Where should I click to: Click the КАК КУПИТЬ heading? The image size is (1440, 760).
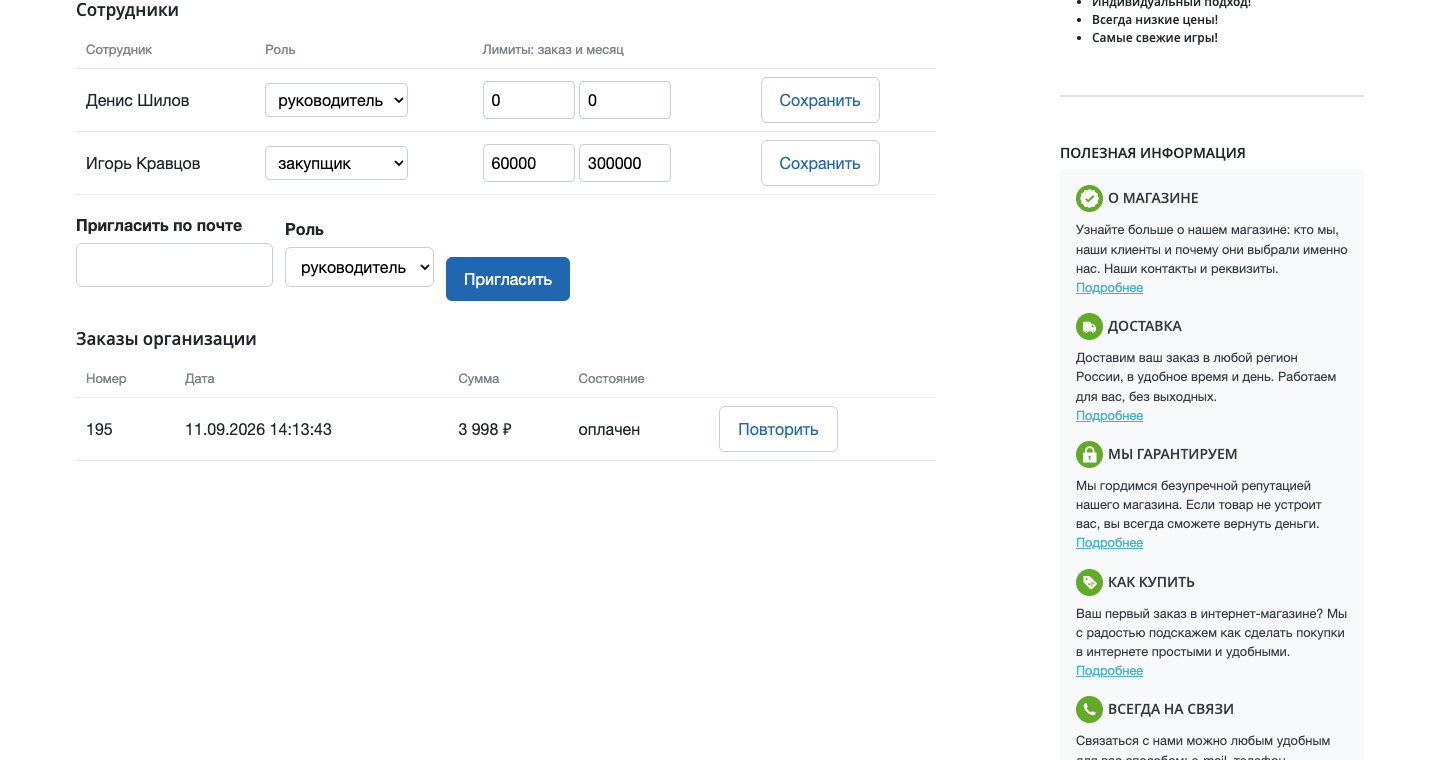1151,582
